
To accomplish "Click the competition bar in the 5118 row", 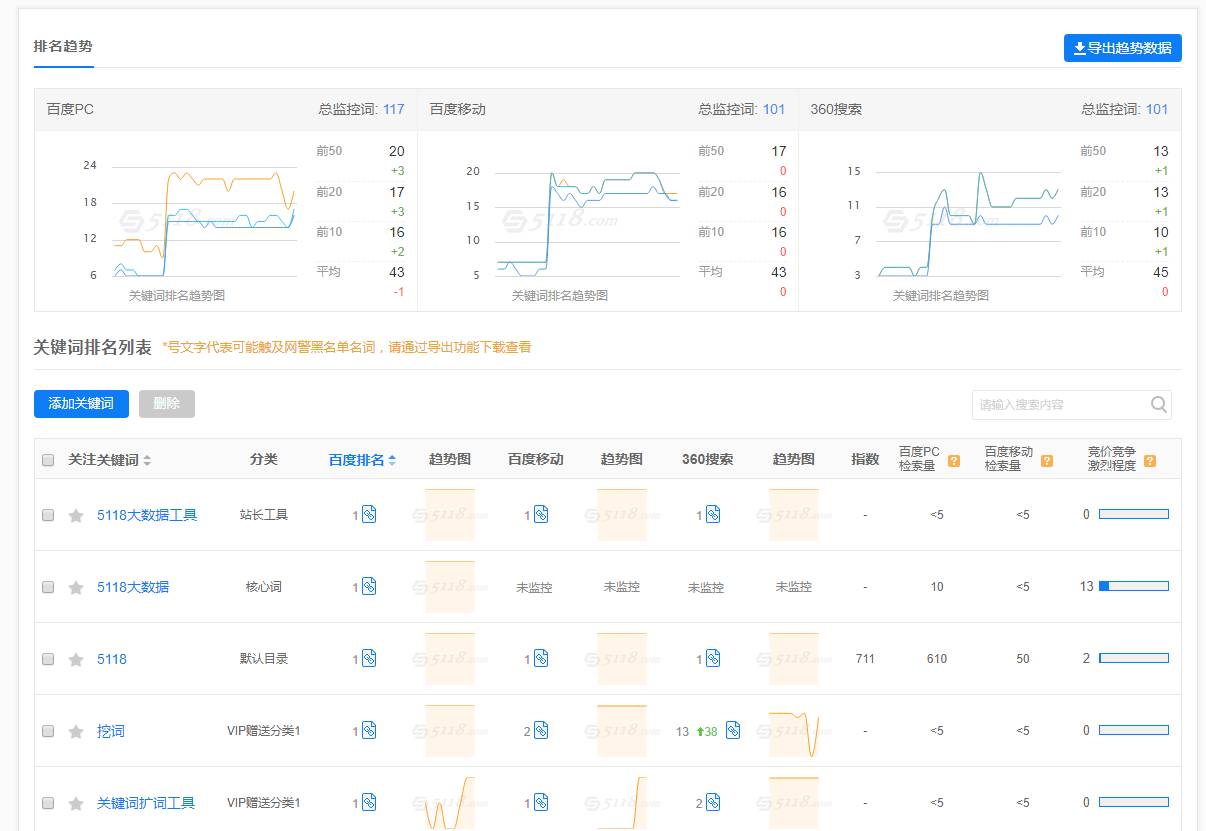I will click(x=1134, y=658).
